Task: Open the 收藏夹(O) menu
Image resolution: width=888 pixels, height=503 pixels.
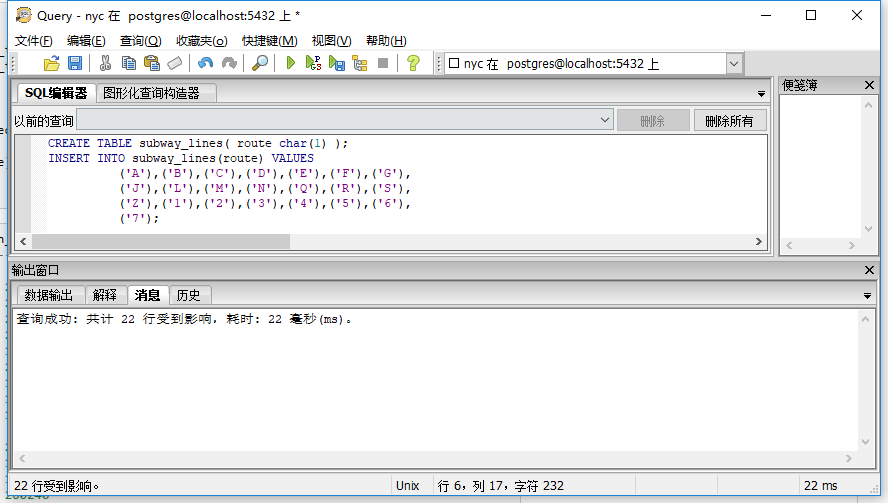Action: 202,41
